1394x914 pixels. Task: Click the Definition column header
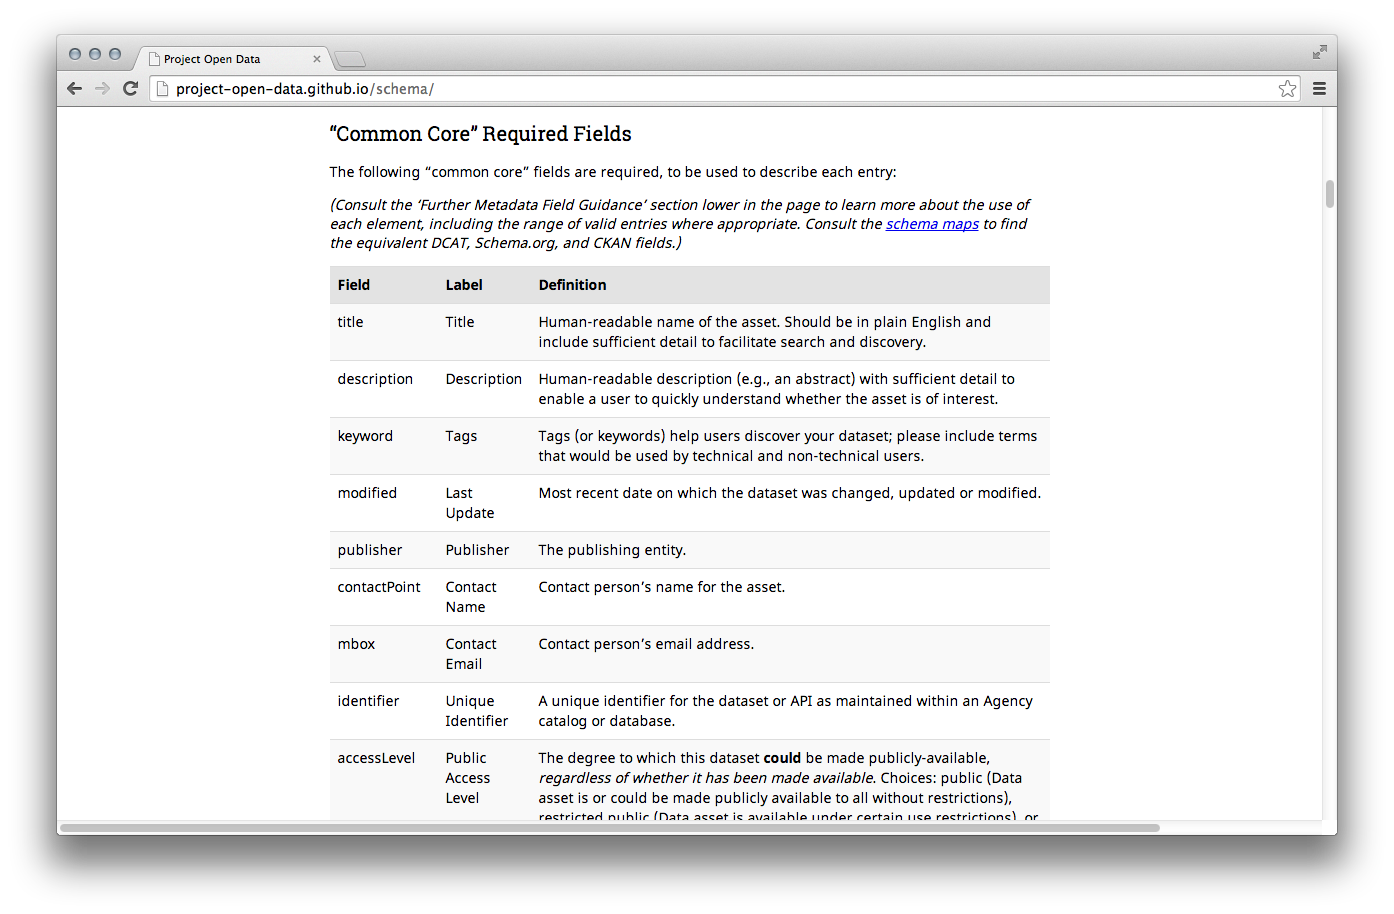click(x=572, y=285)
